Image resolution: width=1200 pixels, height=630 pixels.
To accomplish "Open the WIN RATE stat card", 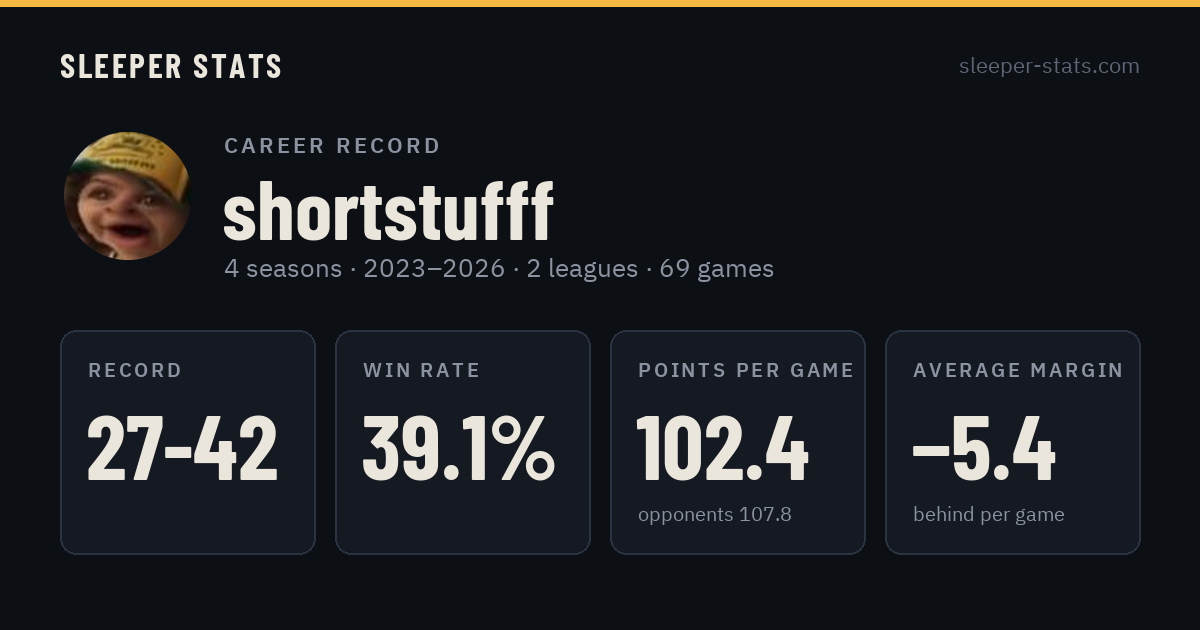I will click(463, 442).
